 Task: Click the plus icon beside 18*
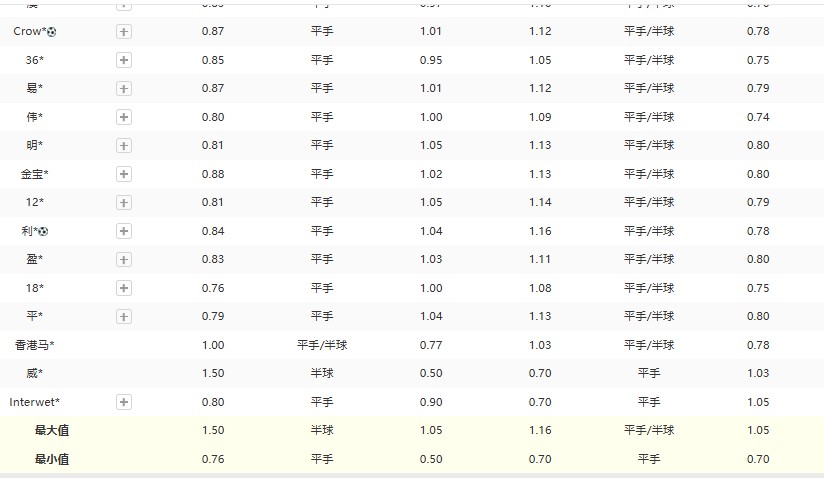click(124, 288)
